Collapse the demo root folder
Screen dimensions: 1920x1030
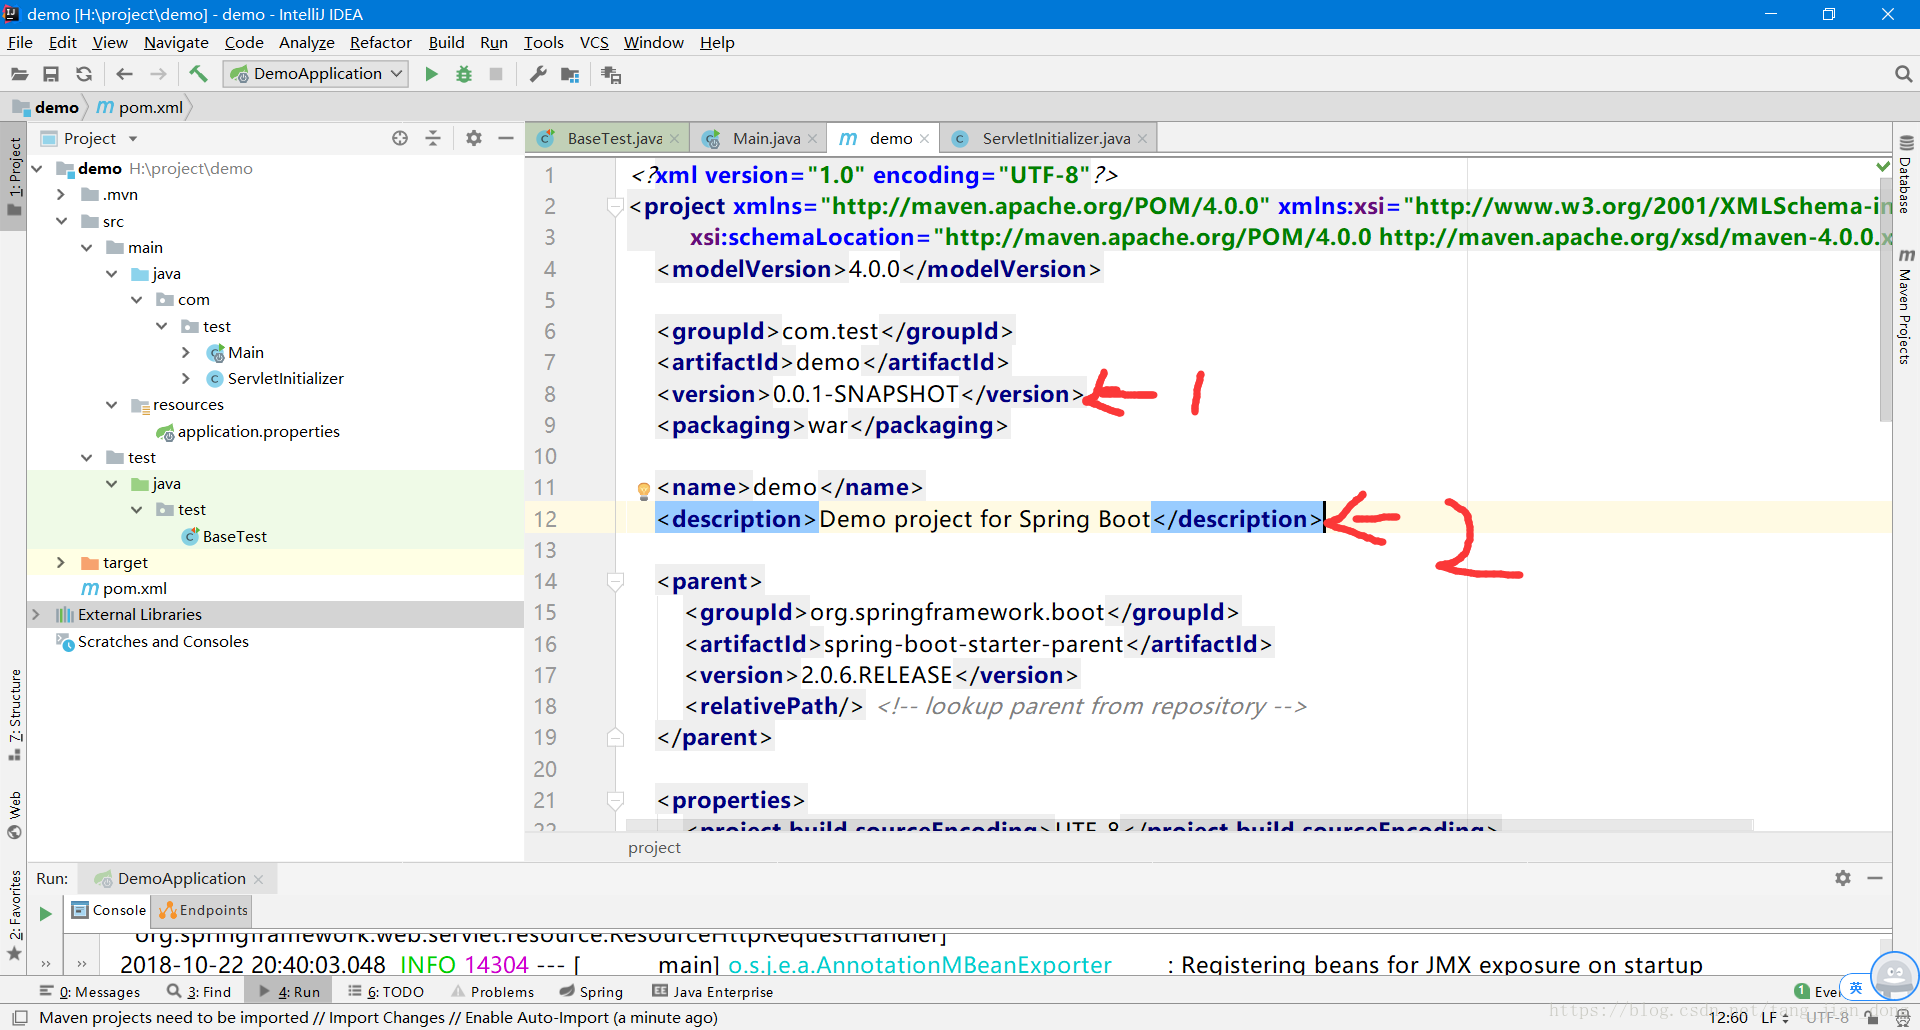tap(37, 168)
